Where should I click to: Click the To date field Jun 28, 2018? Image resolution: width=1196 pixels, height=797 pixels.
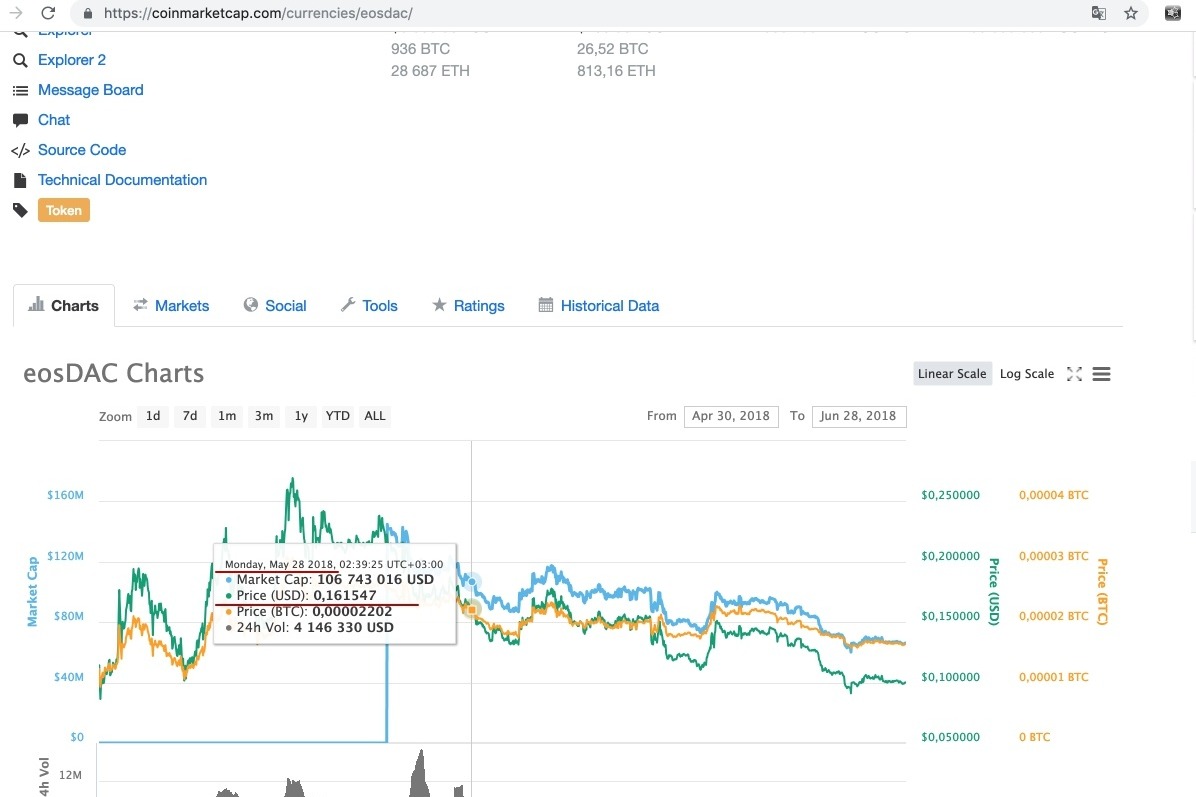pyautogui.click(x=859, y=416)
